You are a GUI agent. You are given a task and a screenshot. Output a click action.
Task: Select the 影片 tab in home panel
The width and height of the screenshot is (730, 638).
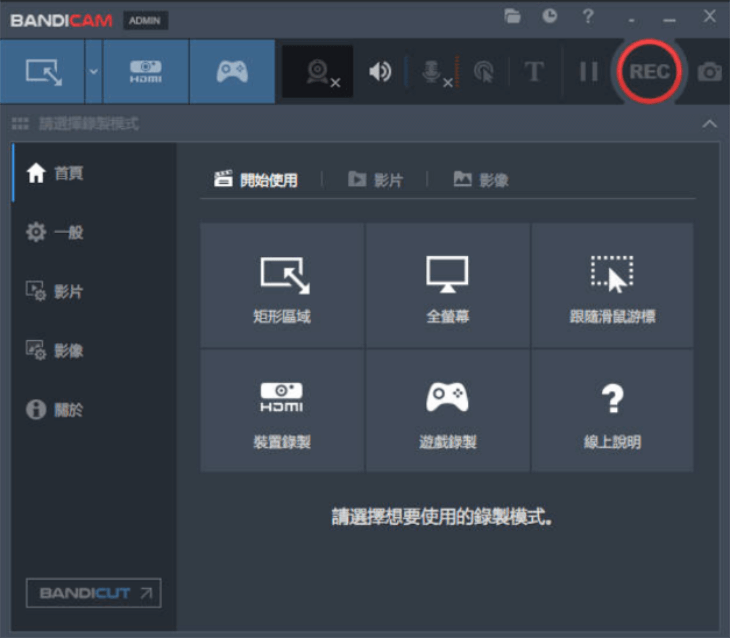click(375, 180)
